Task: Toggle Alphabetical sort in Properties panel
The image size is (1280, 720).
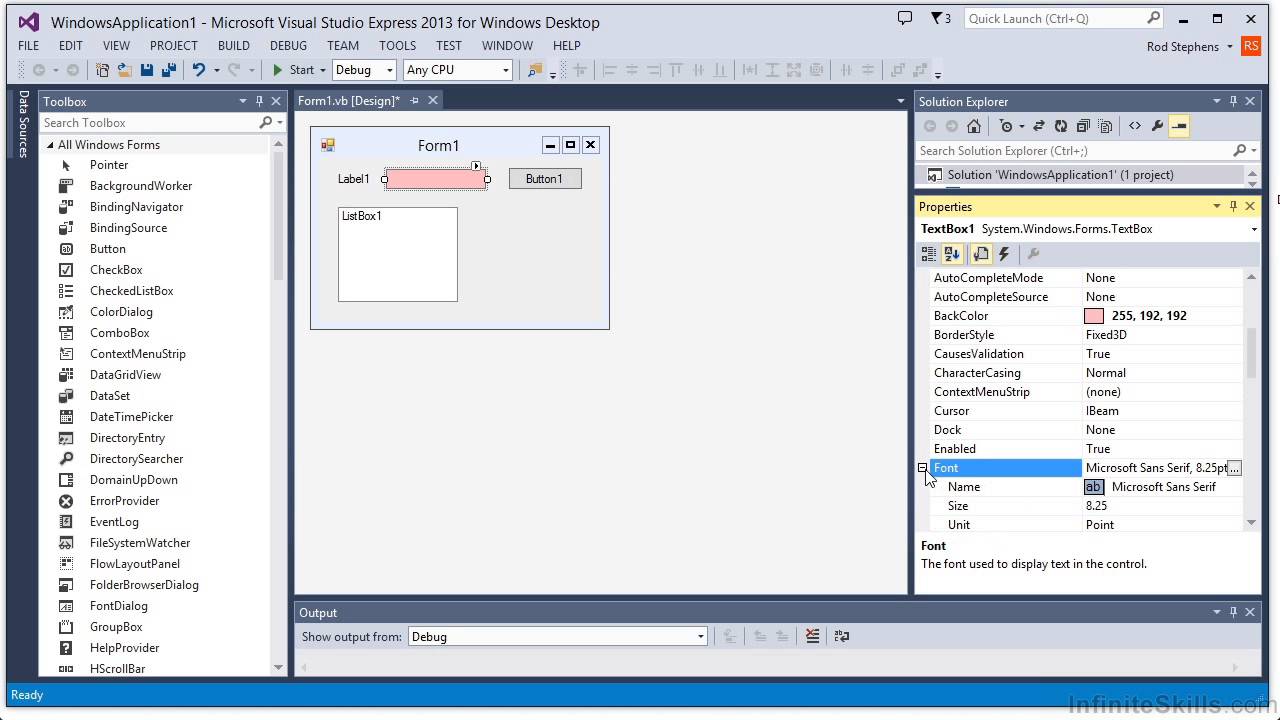Action: point(953,254)
